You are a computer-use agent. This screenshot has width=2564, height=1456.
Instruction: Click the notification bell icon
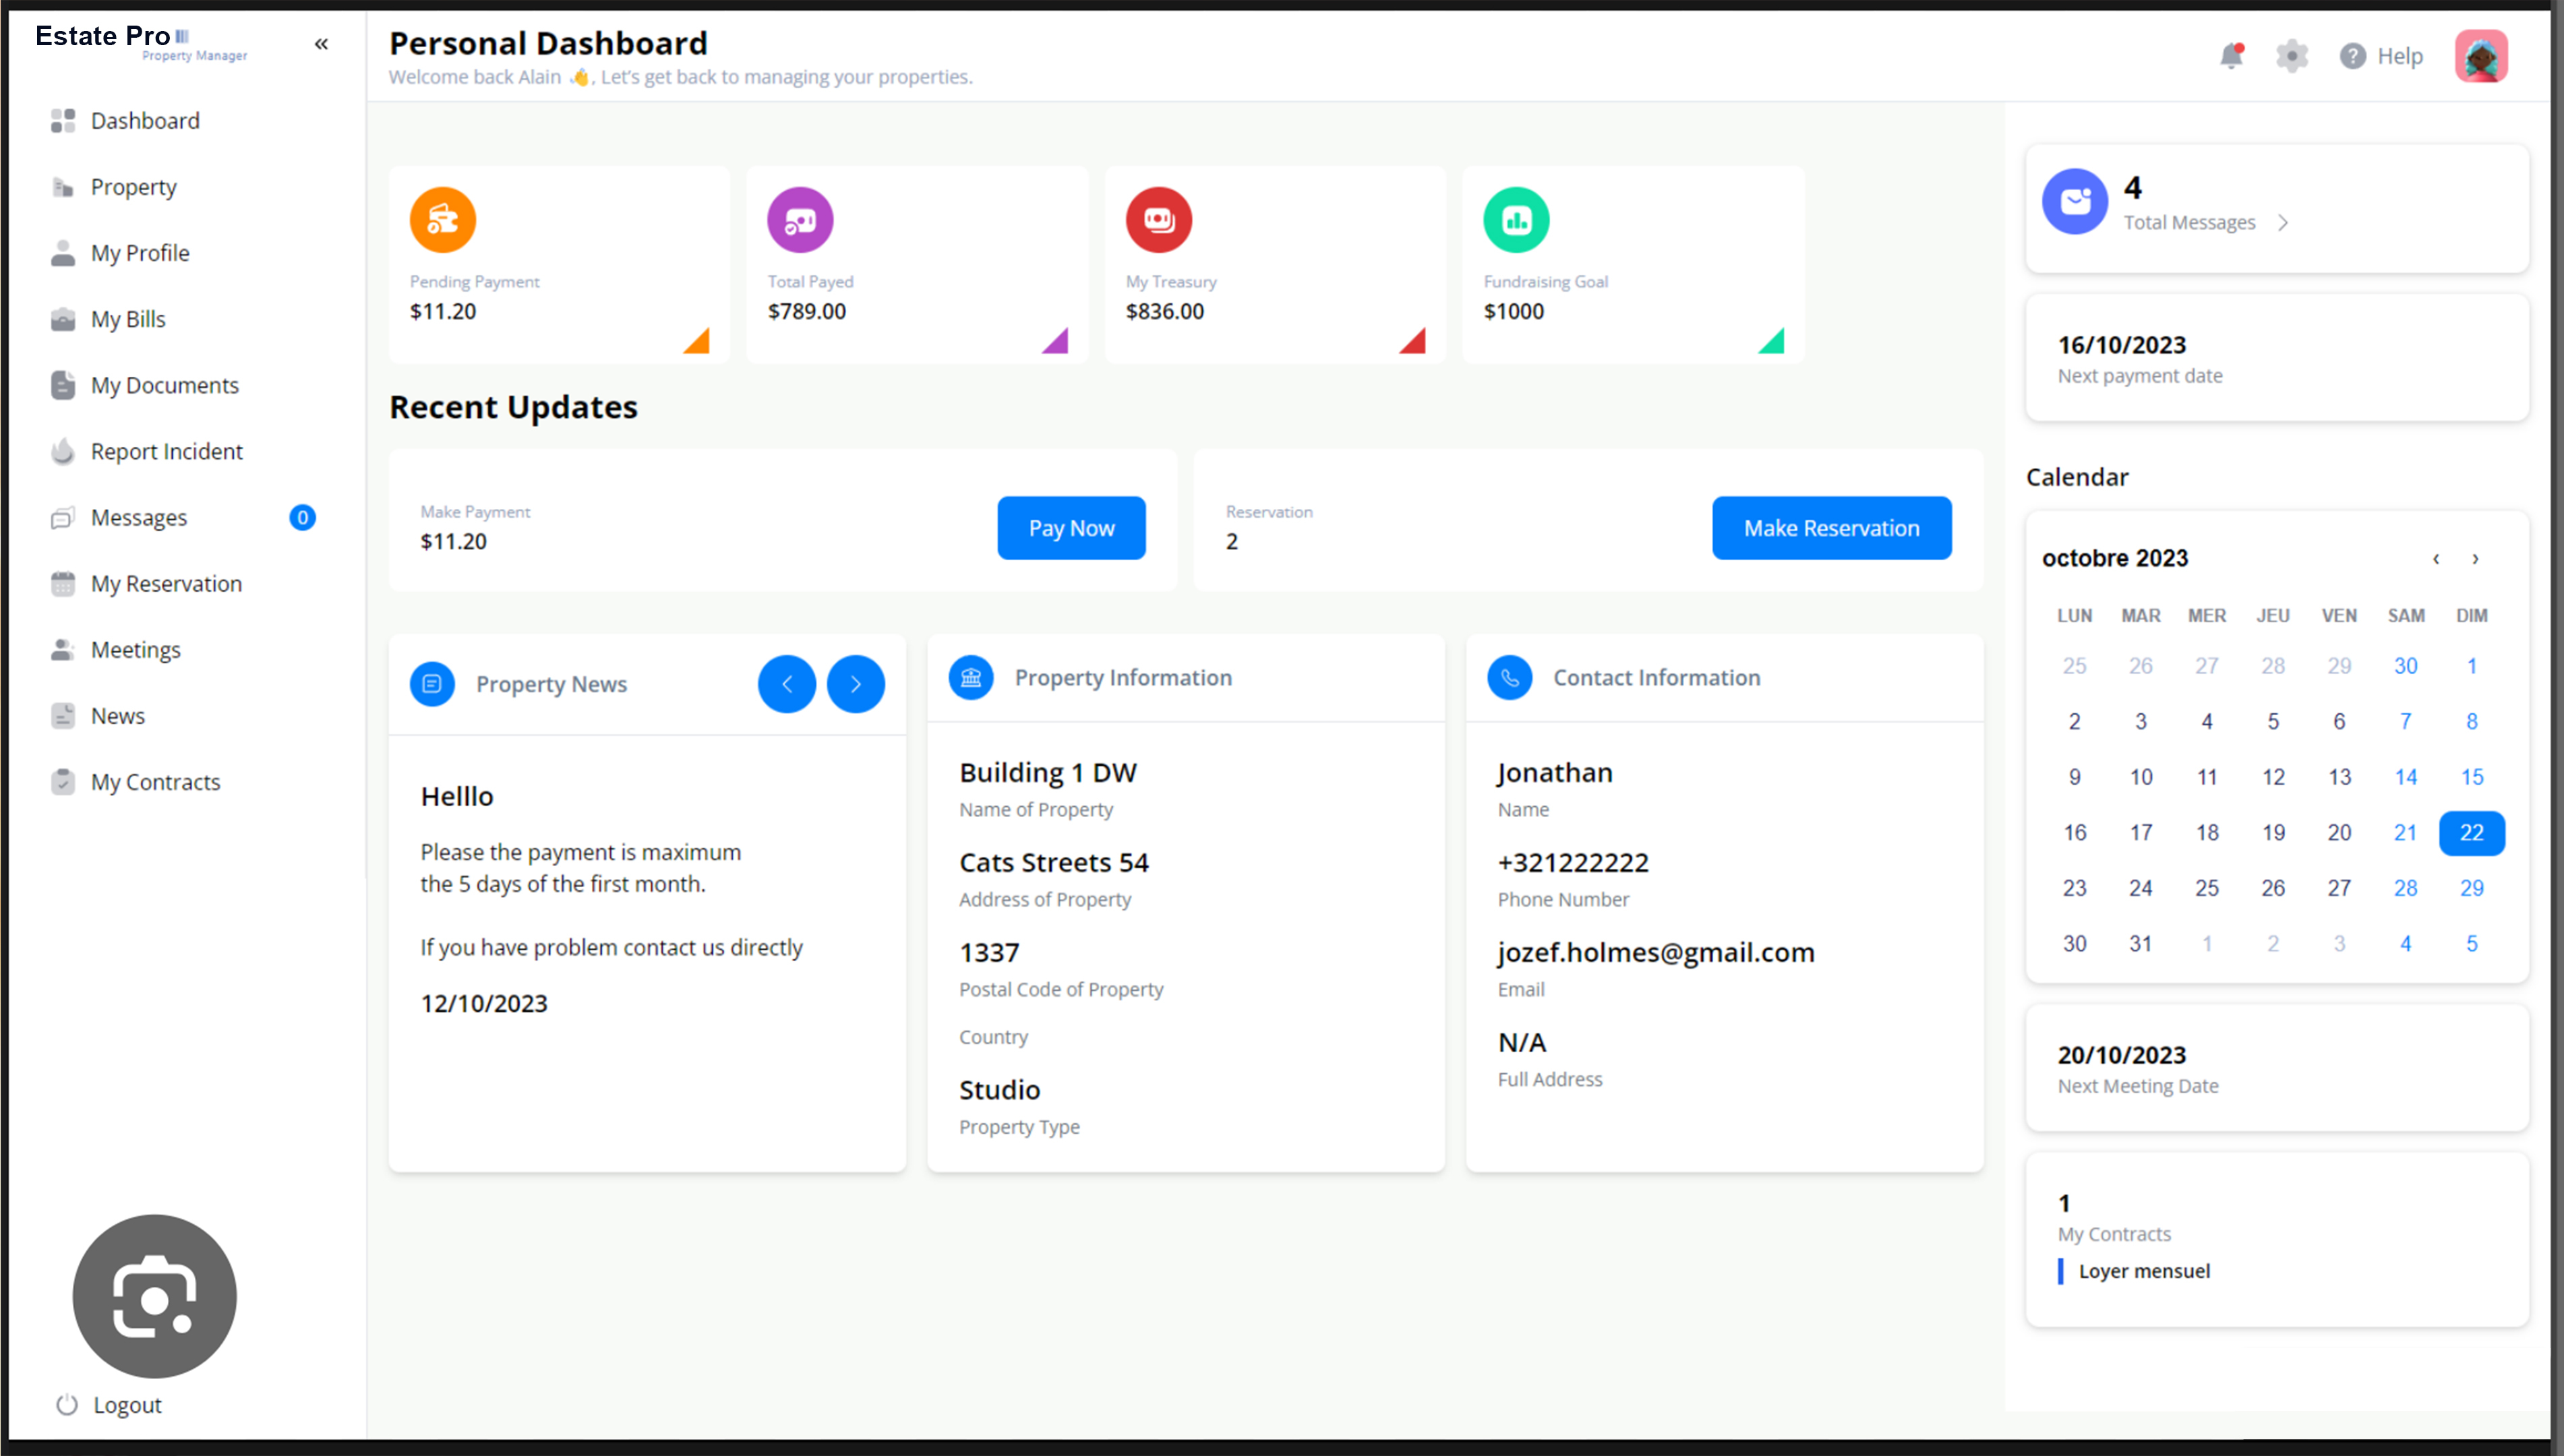[2231, 56]
